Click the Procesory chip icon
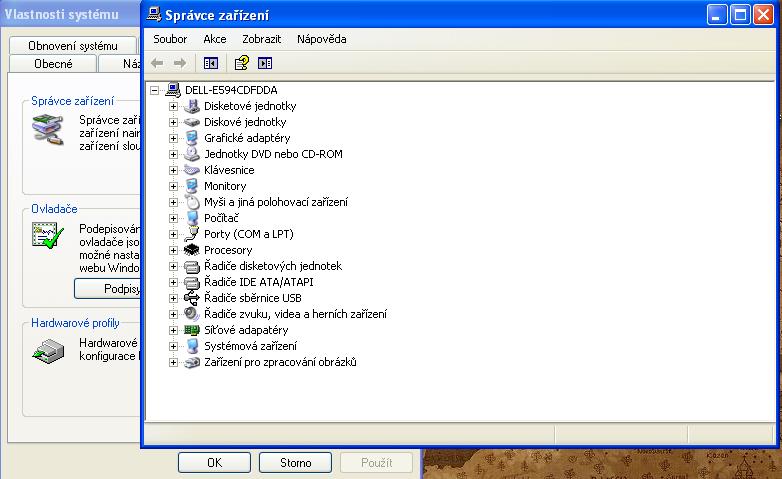This screenshot has width=782, height=479. (x=192, y=250)
